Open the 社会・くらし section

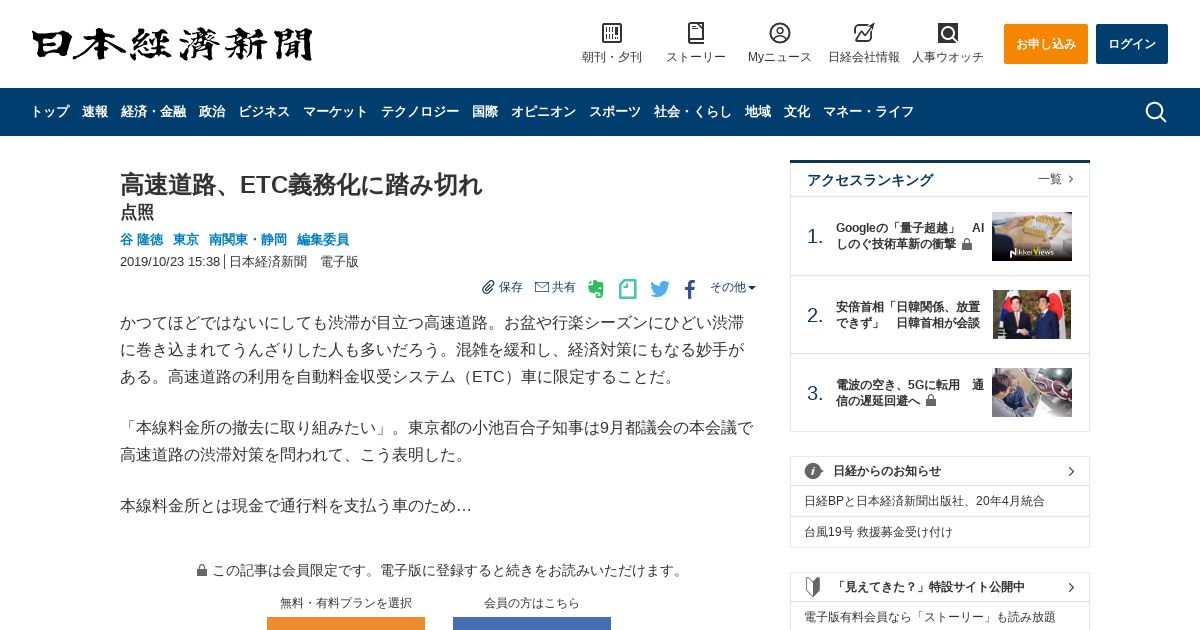point(693,112)
